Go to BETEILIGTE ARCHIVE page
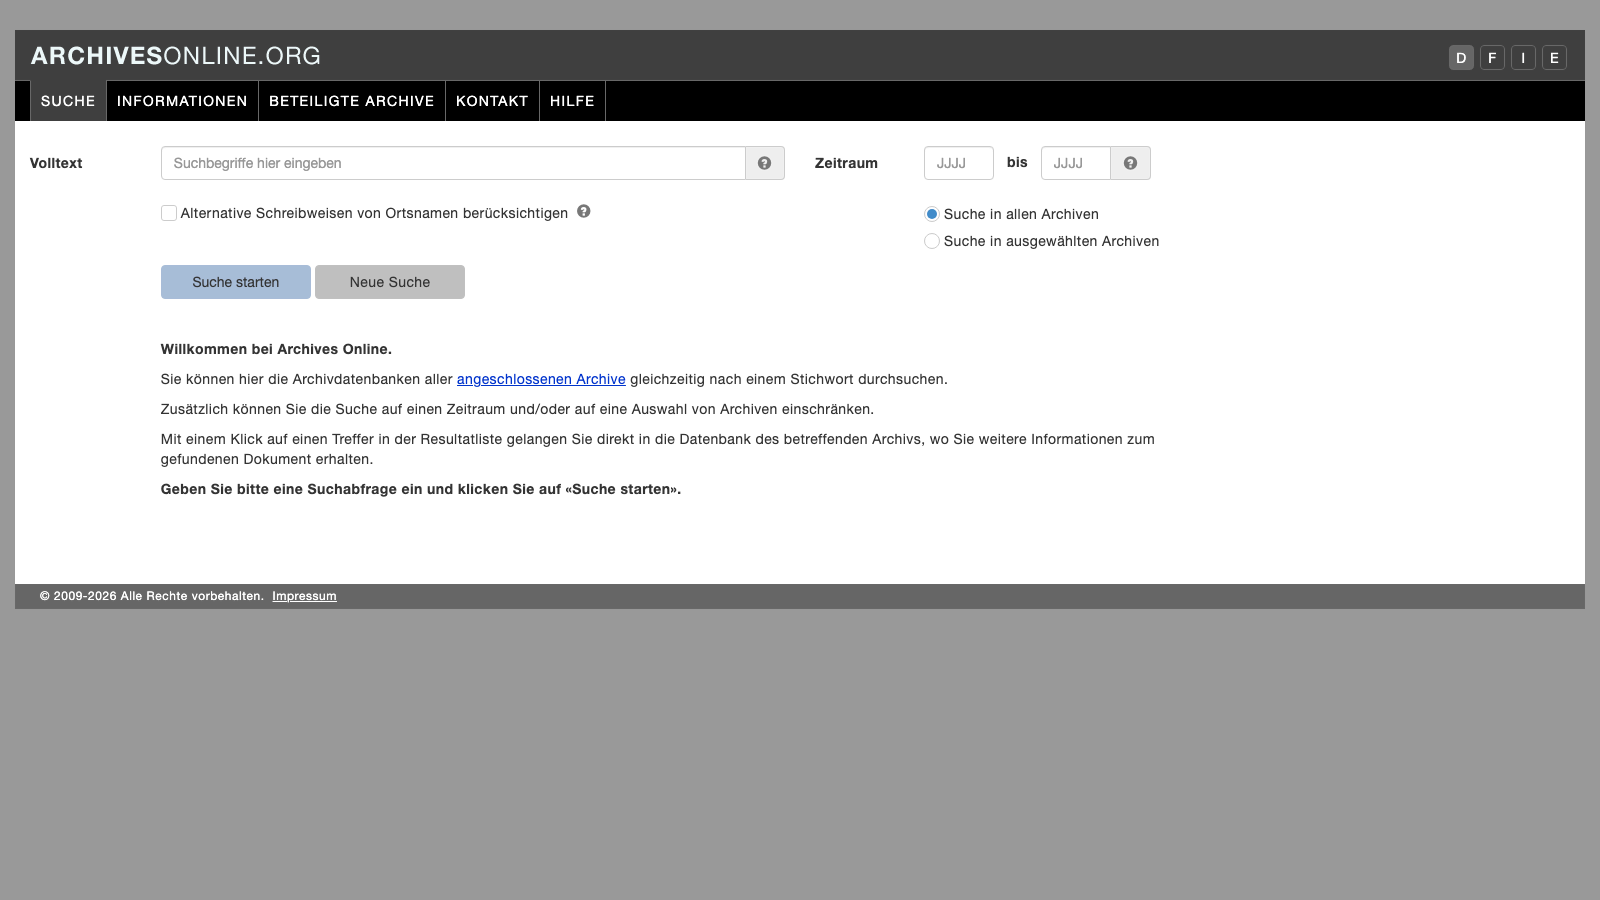 352,101
